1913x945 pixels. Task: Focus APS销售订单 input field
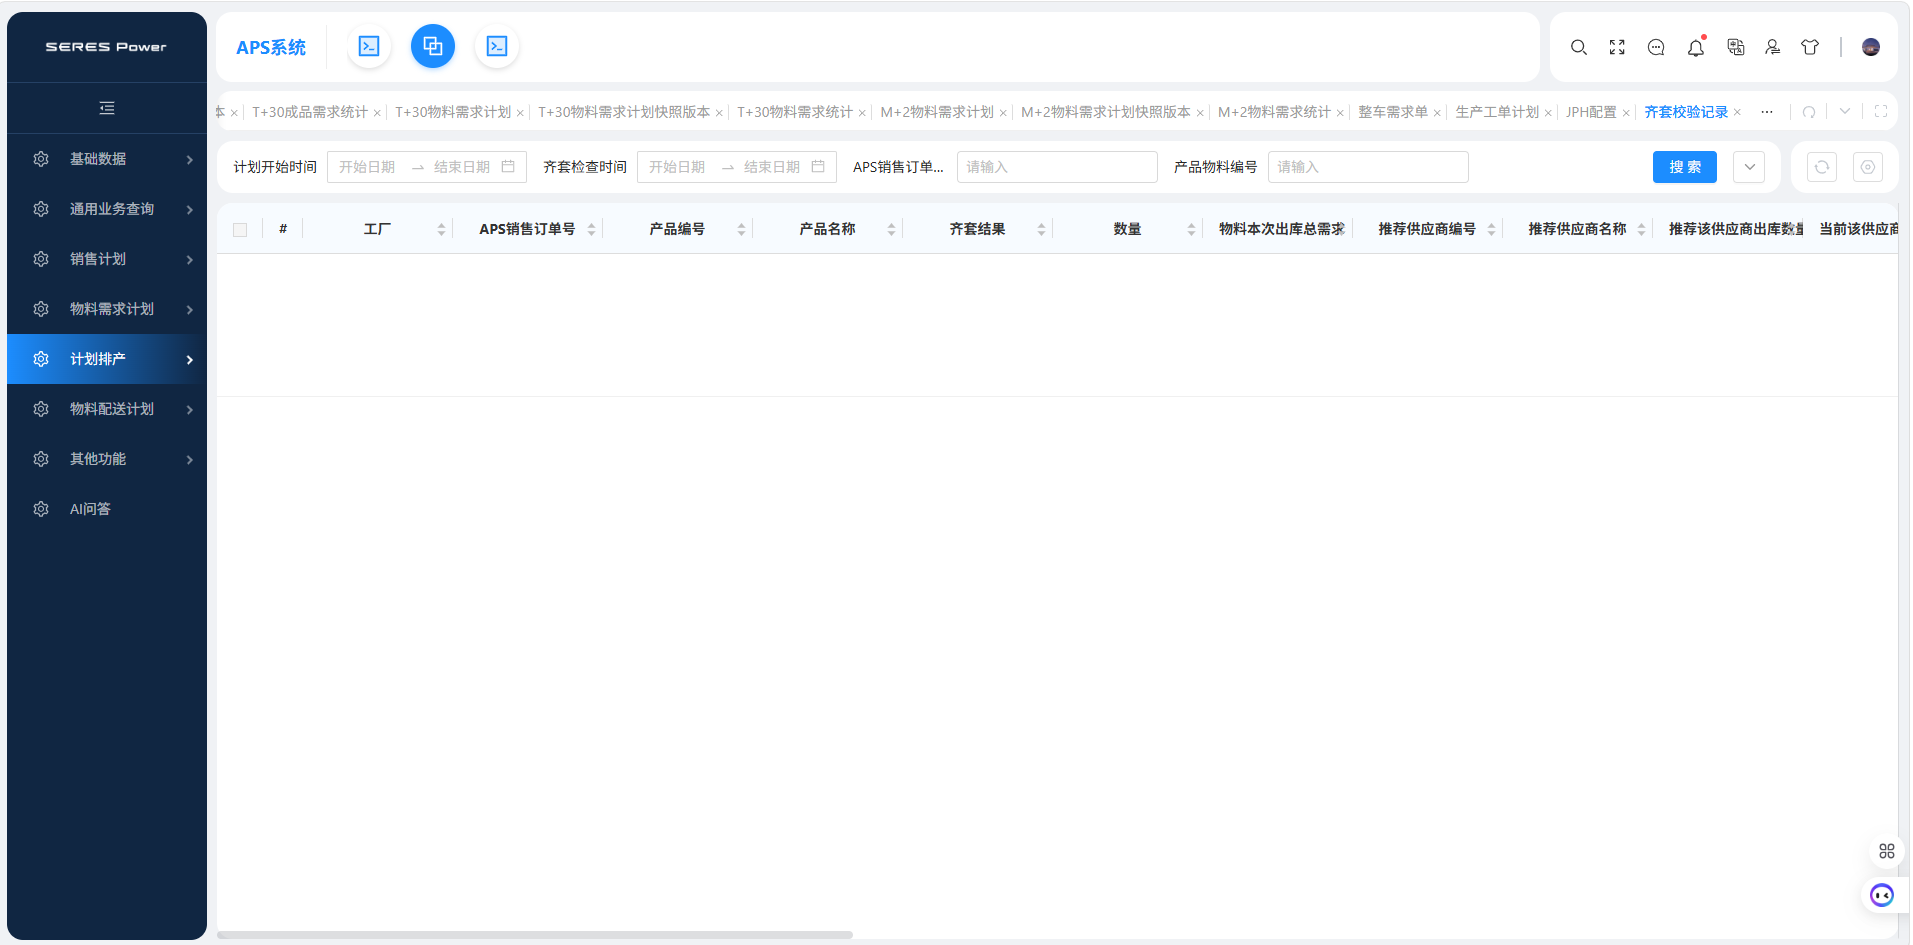(1057, 167)
